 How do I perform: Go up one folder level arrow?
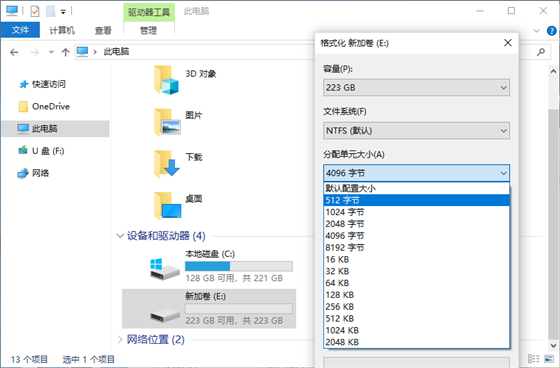click(65, 53)
